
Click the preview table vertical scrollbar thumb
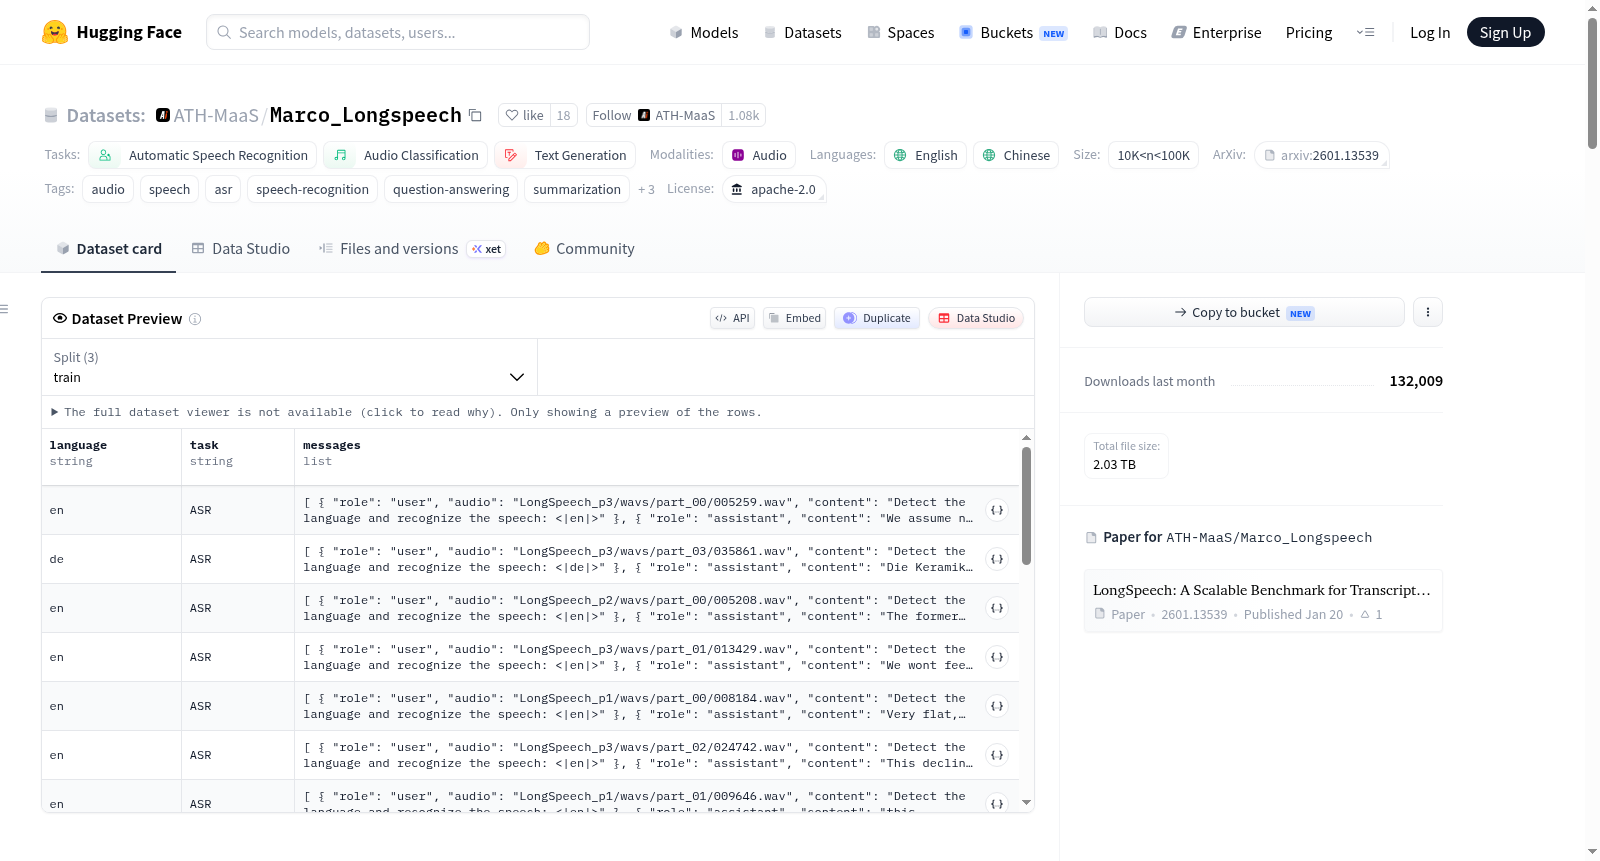click(x=1026, y=506)
